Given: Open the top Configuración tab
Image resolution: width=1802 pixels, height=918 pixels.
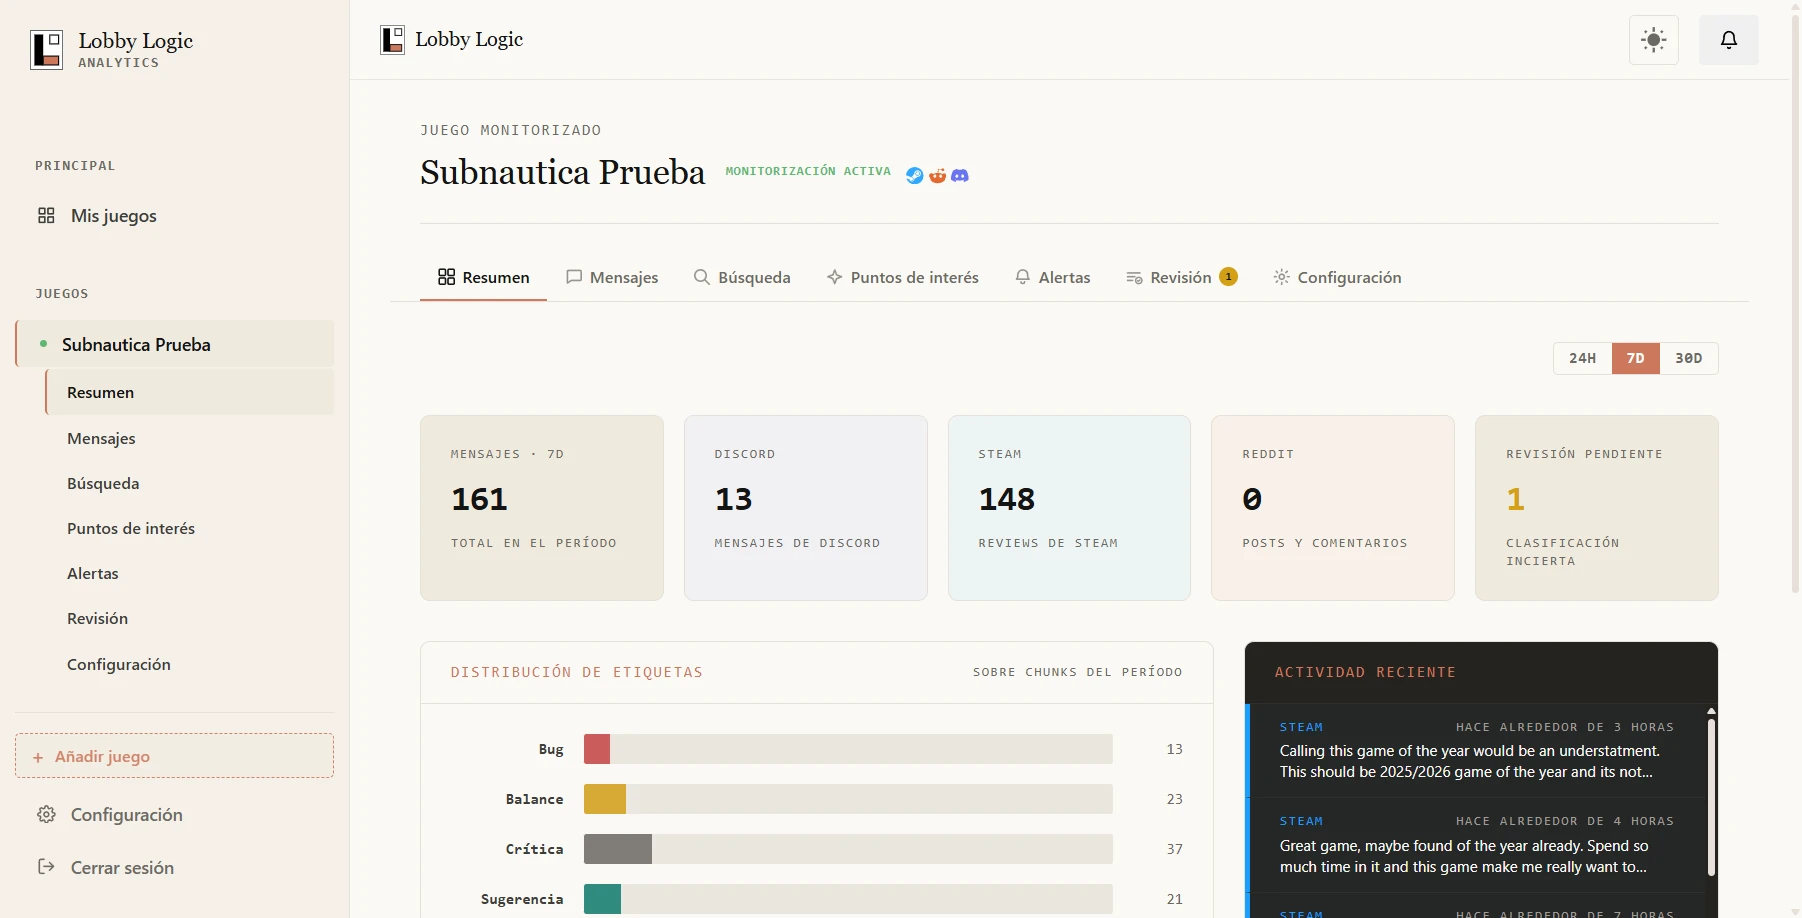Looking at the screenshot, I should tap(1338, 277).
